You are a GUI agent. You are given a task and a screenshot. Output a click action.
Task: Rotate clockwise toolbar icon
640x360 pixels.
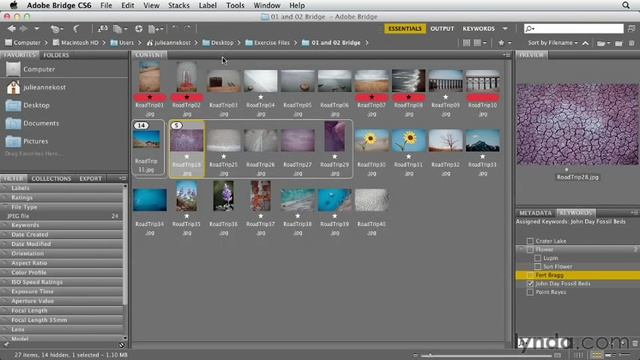click(x=188, y=28)
